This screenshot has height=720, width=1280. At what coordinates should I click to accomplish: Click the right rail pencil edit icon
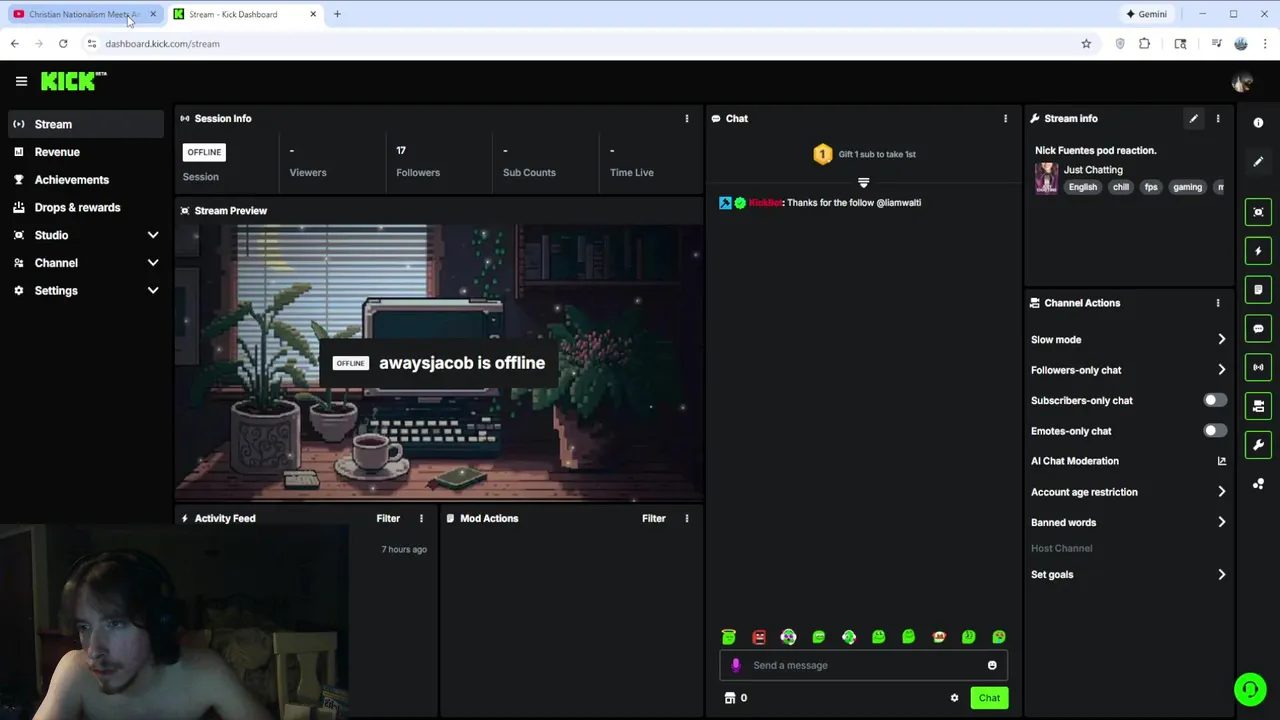tap(1258, 161)
